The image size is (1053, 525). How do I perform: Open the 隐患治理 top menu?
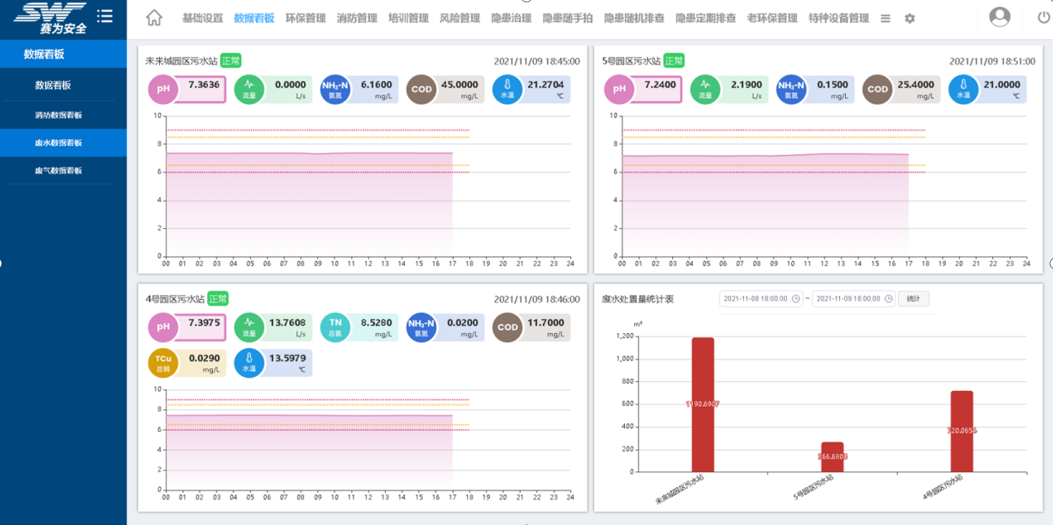(511, 19)
